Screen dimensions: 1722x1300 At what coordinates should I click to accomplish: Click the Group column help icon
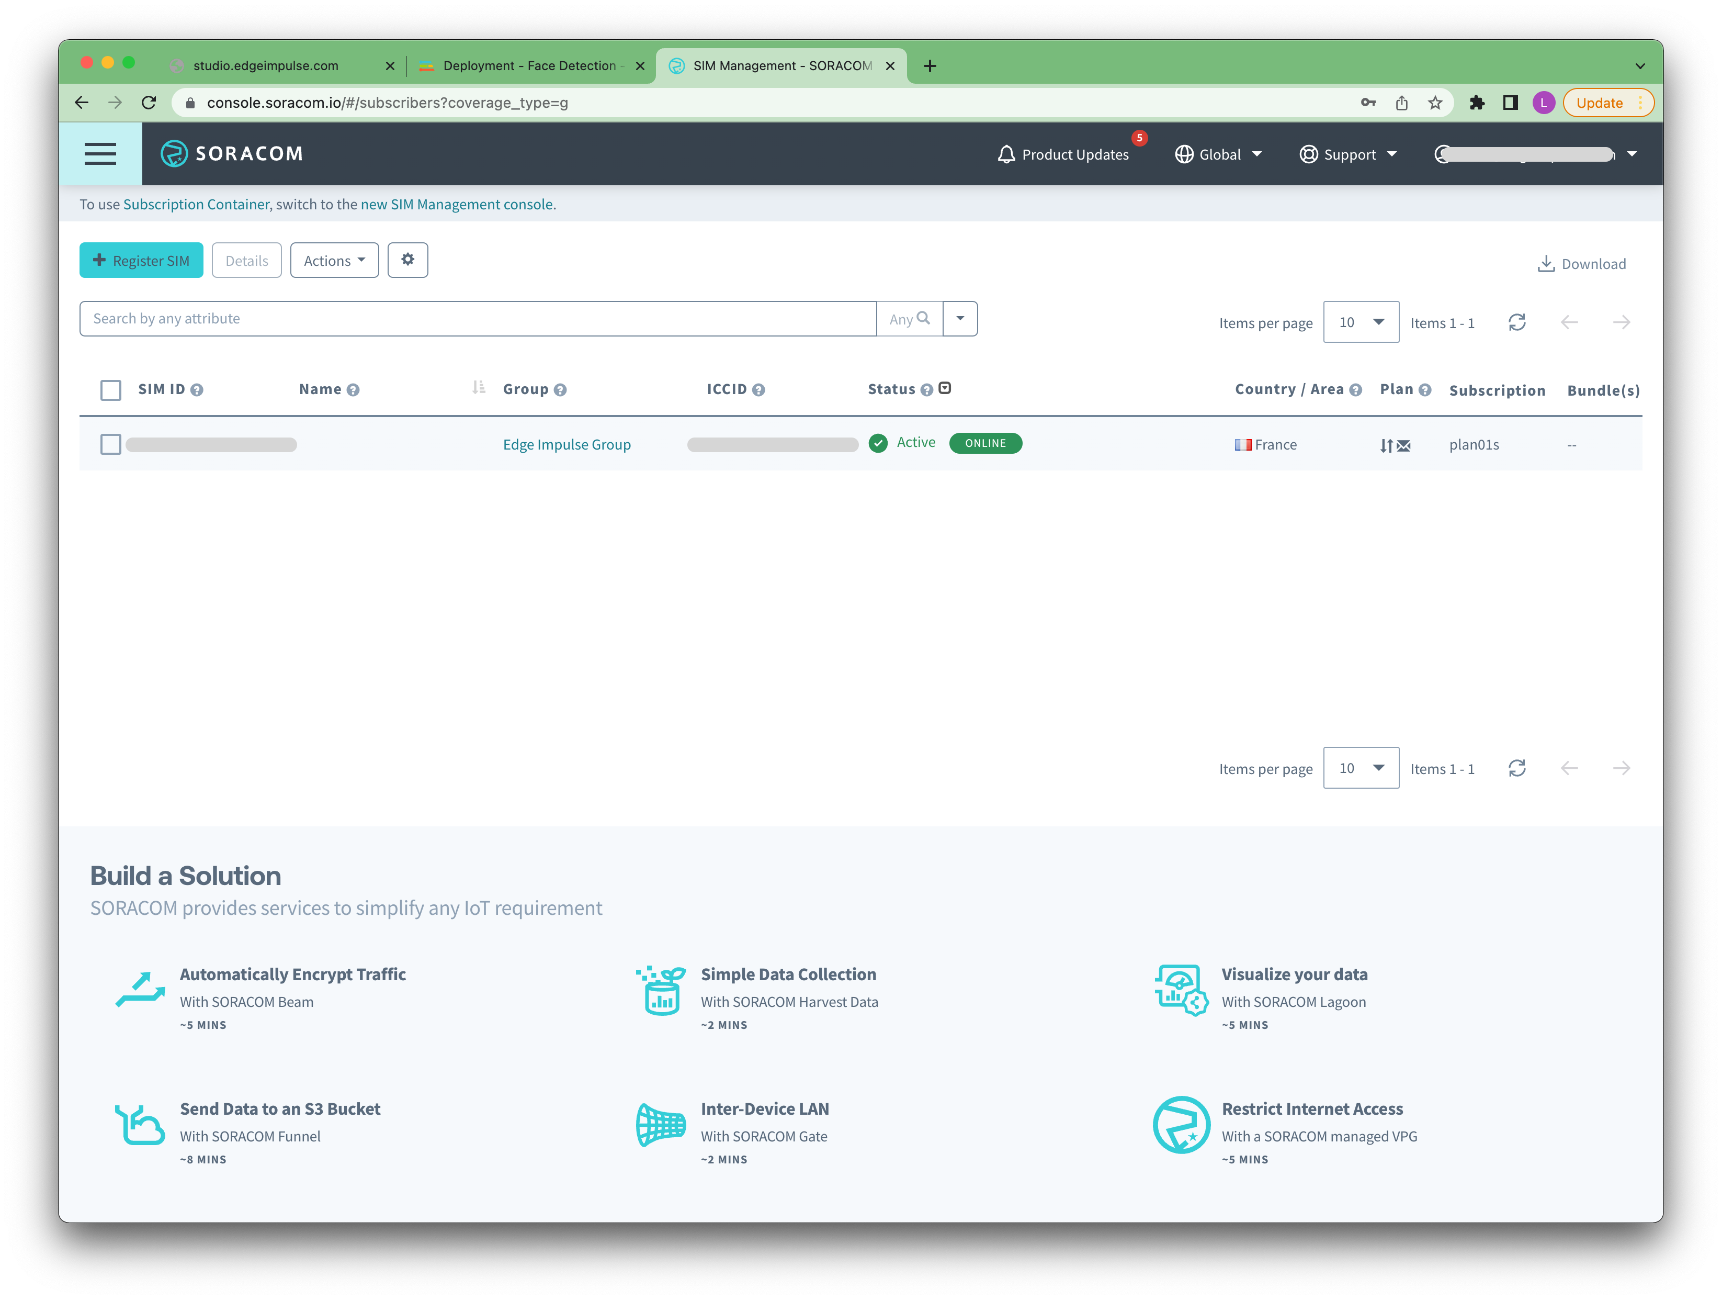click(560, 390)
